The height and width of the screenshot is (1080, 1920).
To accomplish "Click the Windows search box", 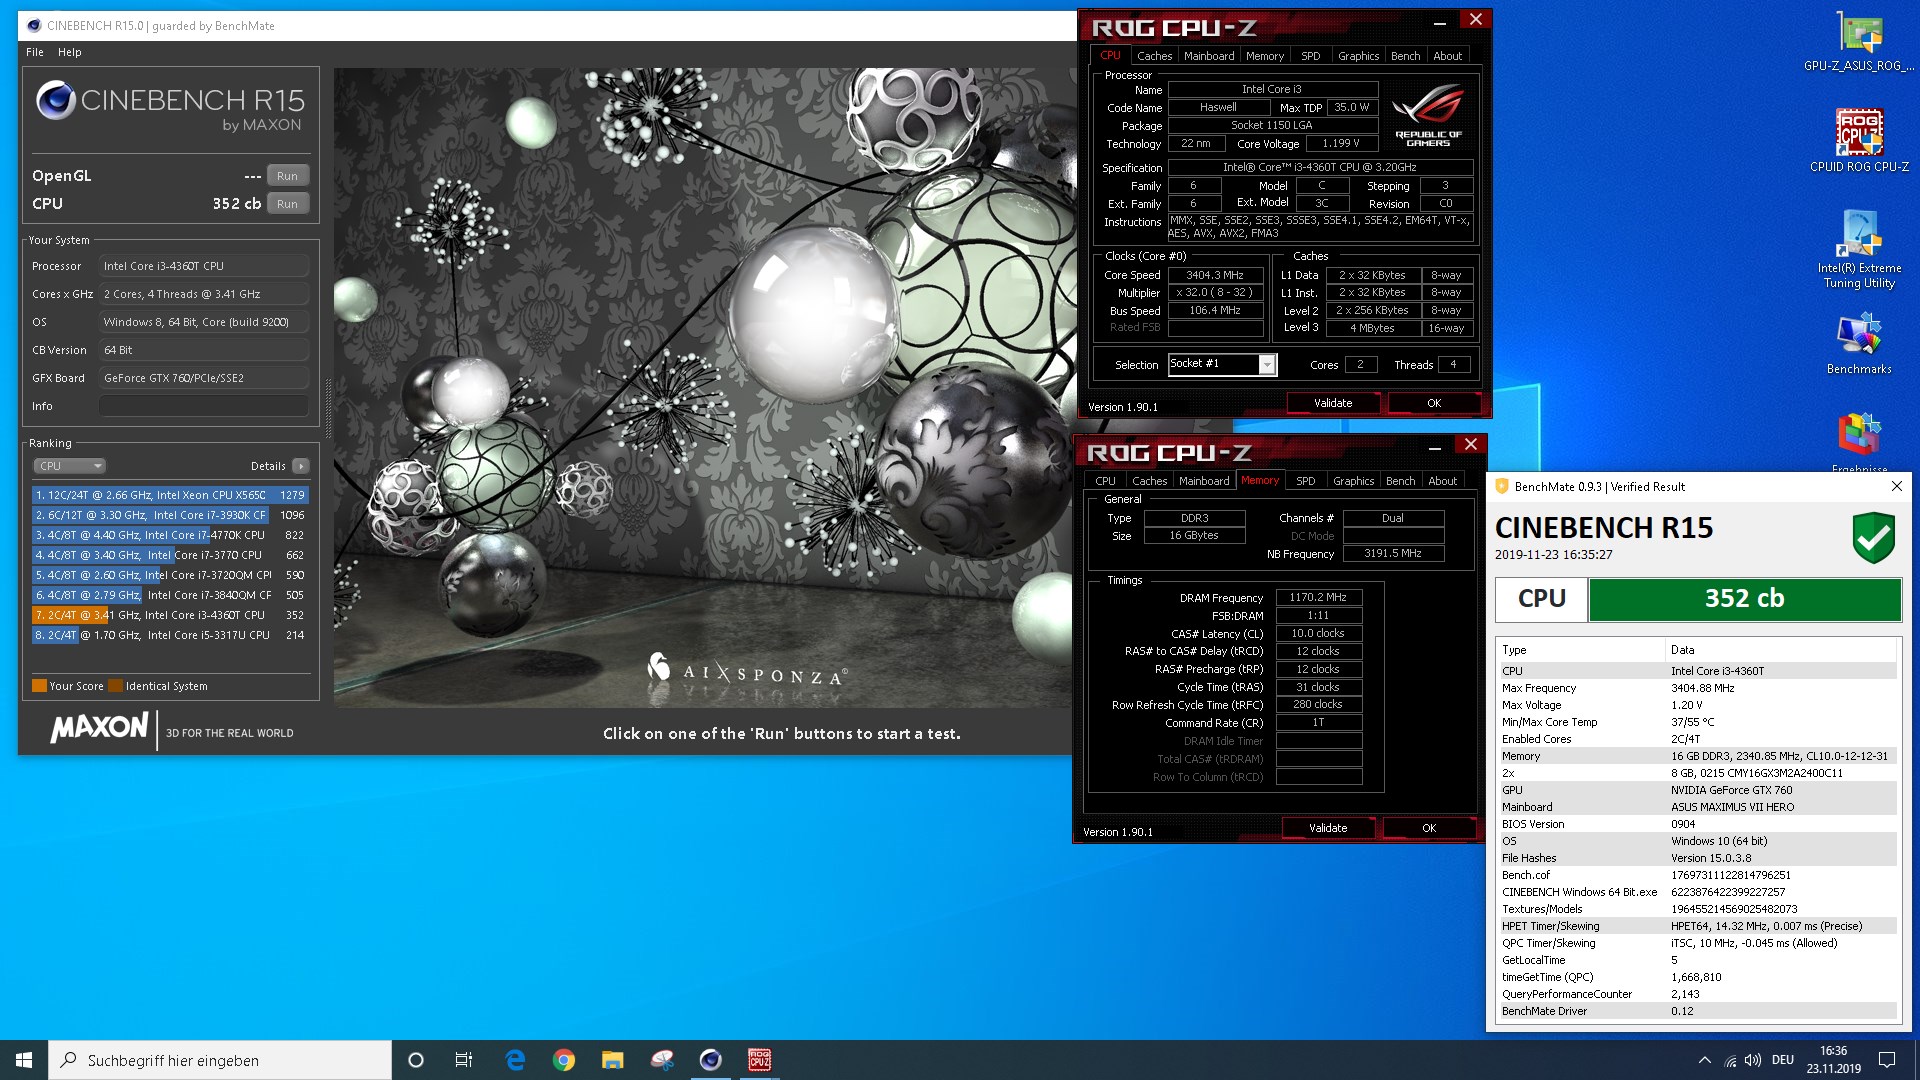I will coord(220,1060).
